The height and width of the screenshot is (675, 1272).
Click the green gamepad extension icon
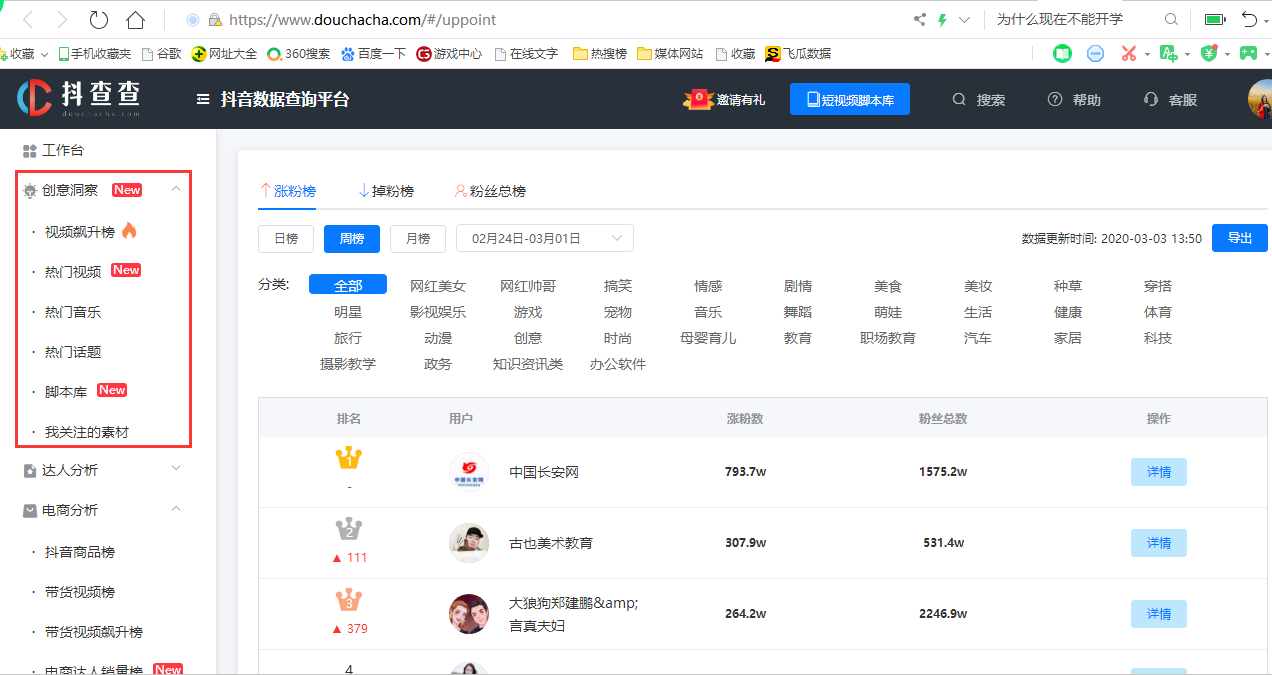click(1249, 54)
